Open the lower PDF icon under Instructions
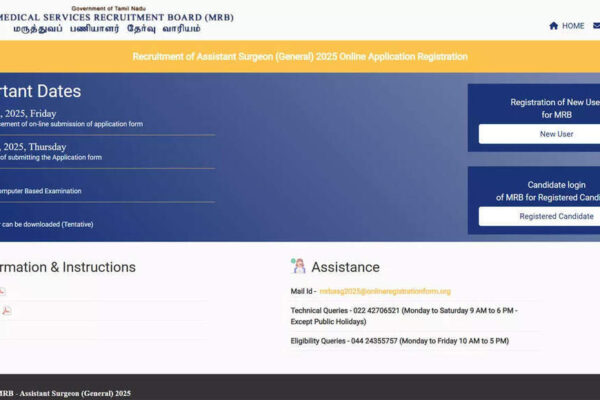Image resolution: width=600 pixels, height=400 pixels. click(6, 310)
